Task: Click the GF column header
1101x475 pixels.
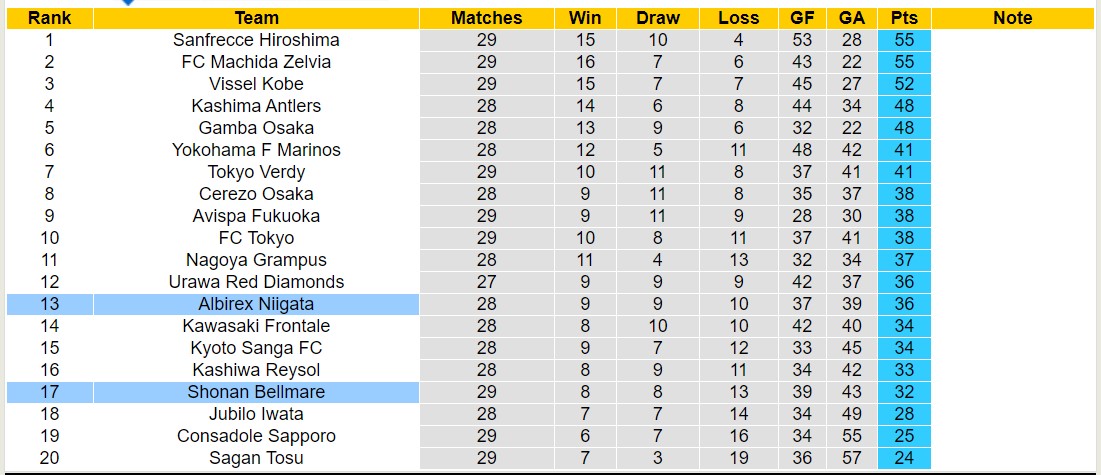Action: tap(802, 18)
